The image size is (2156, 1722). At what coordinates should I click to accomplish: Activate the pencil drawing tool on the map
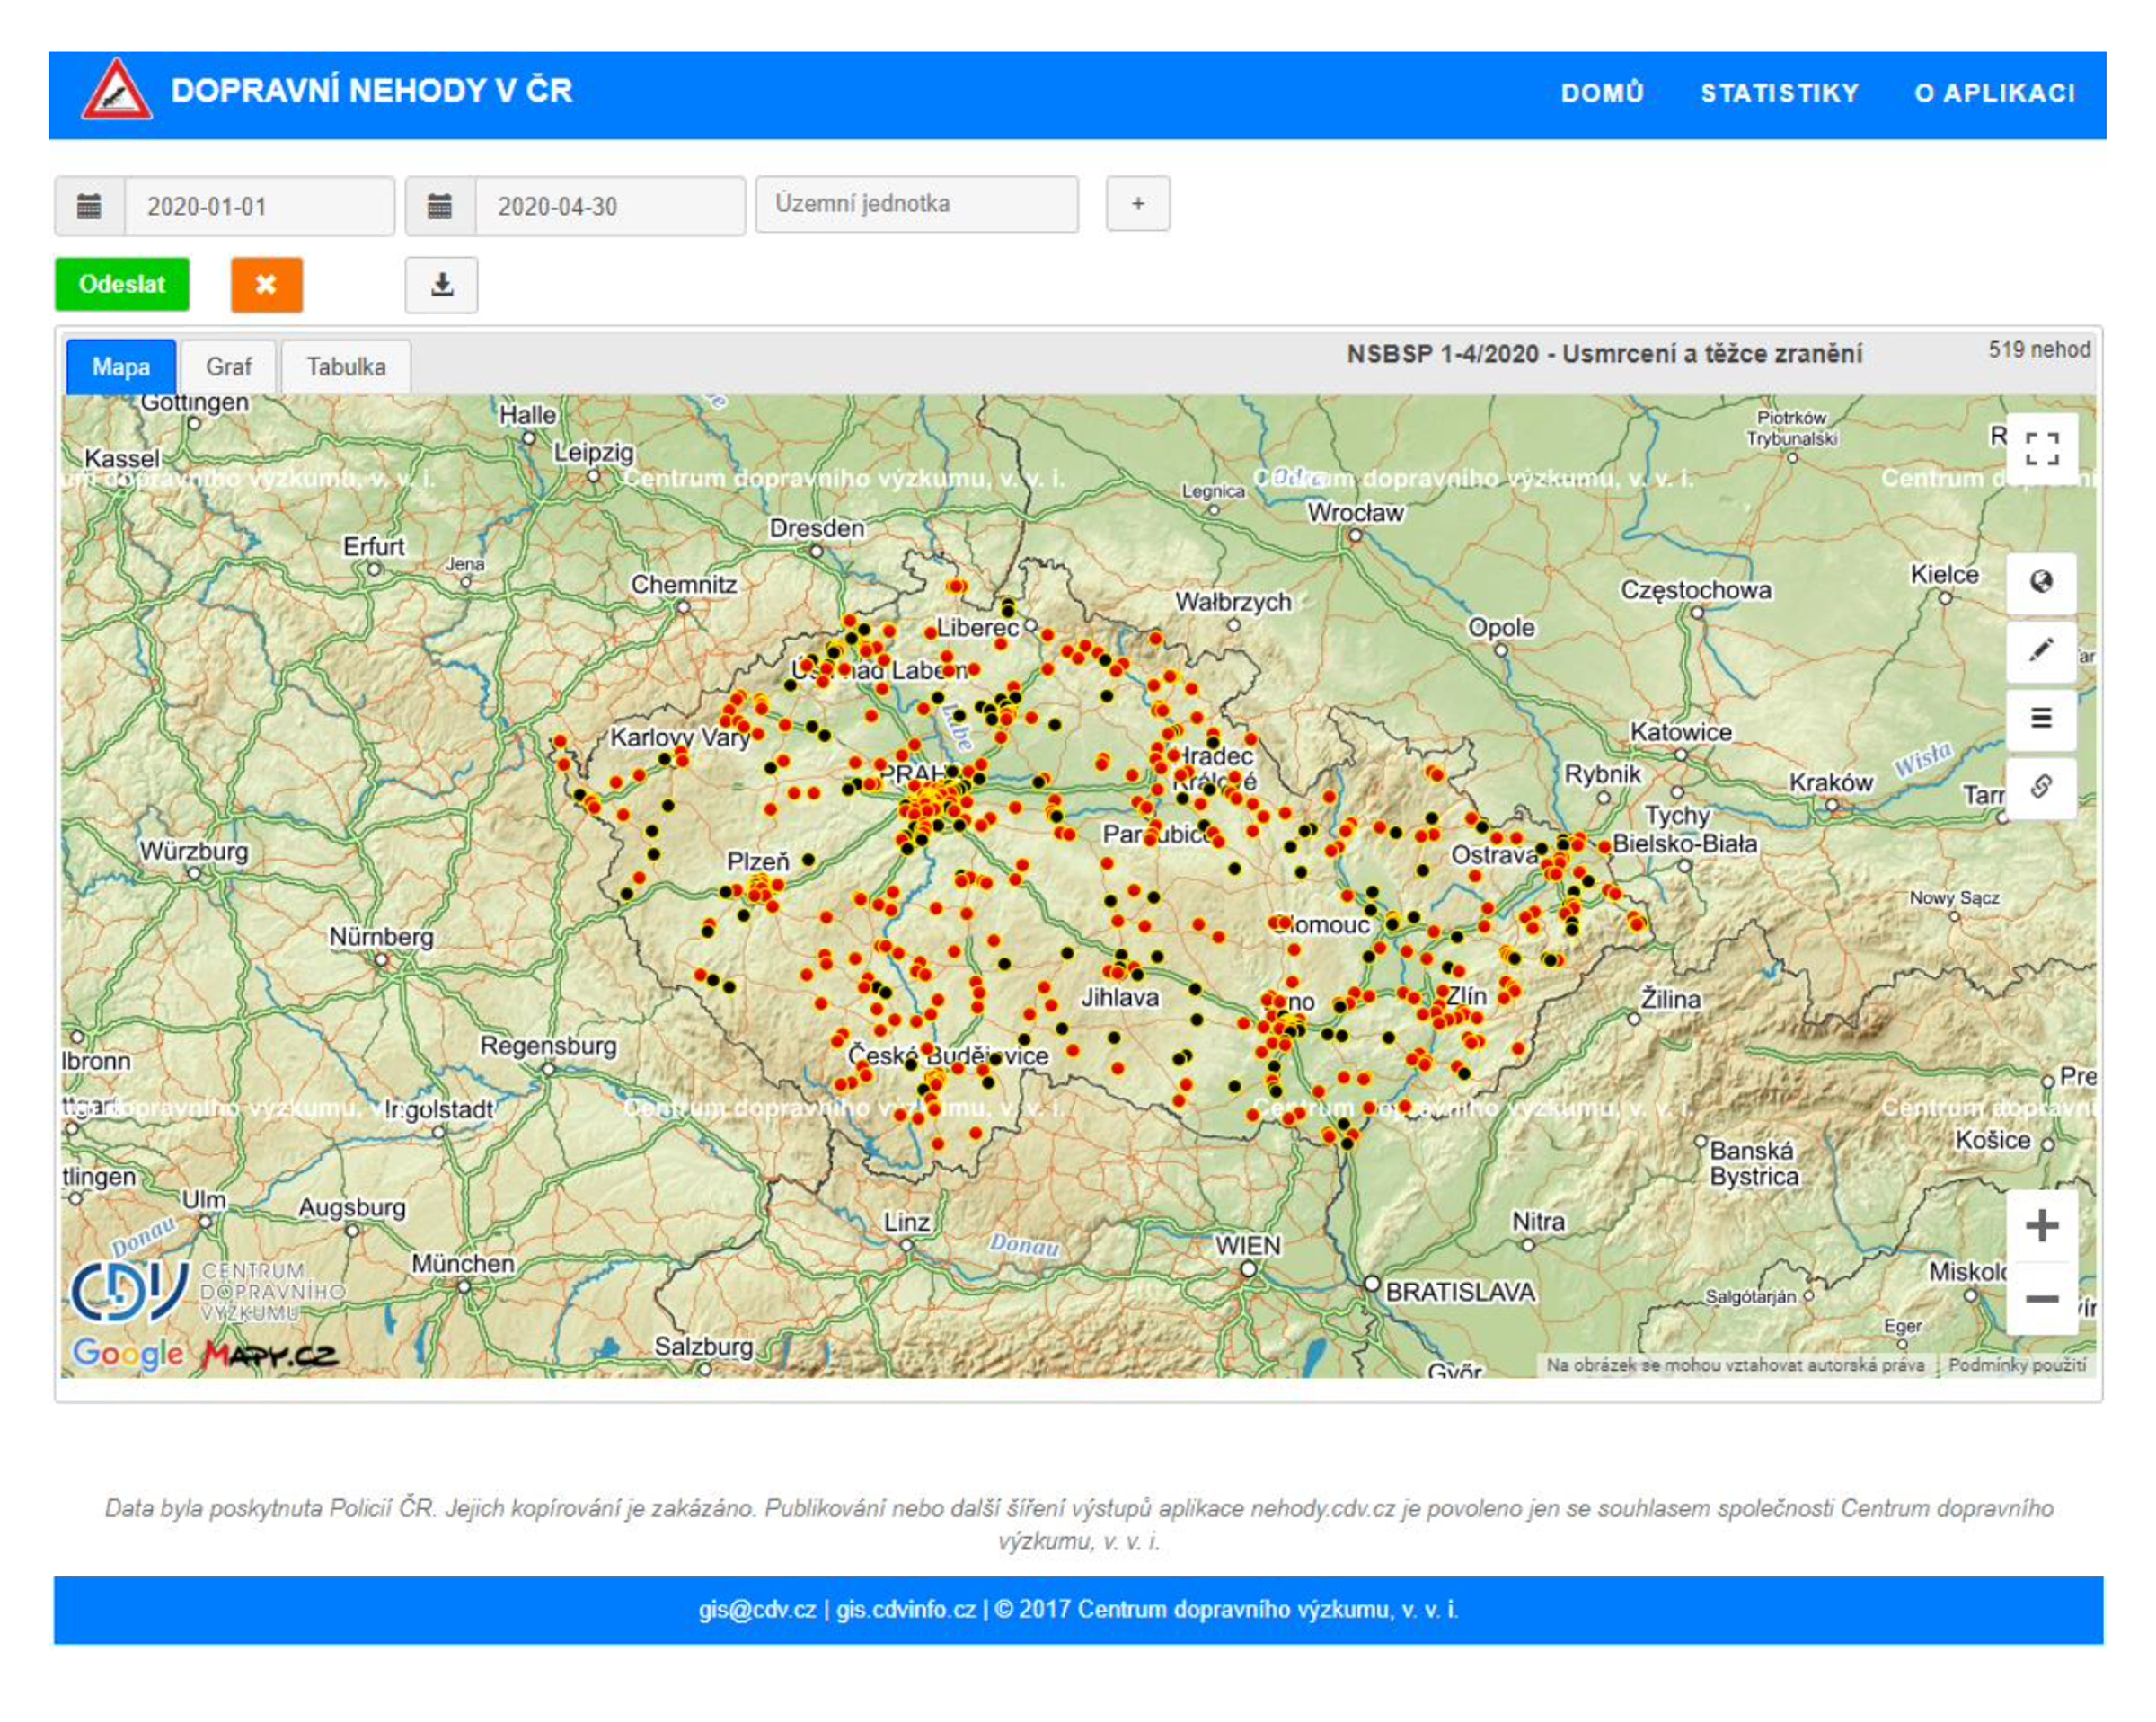coord(2043,649)
